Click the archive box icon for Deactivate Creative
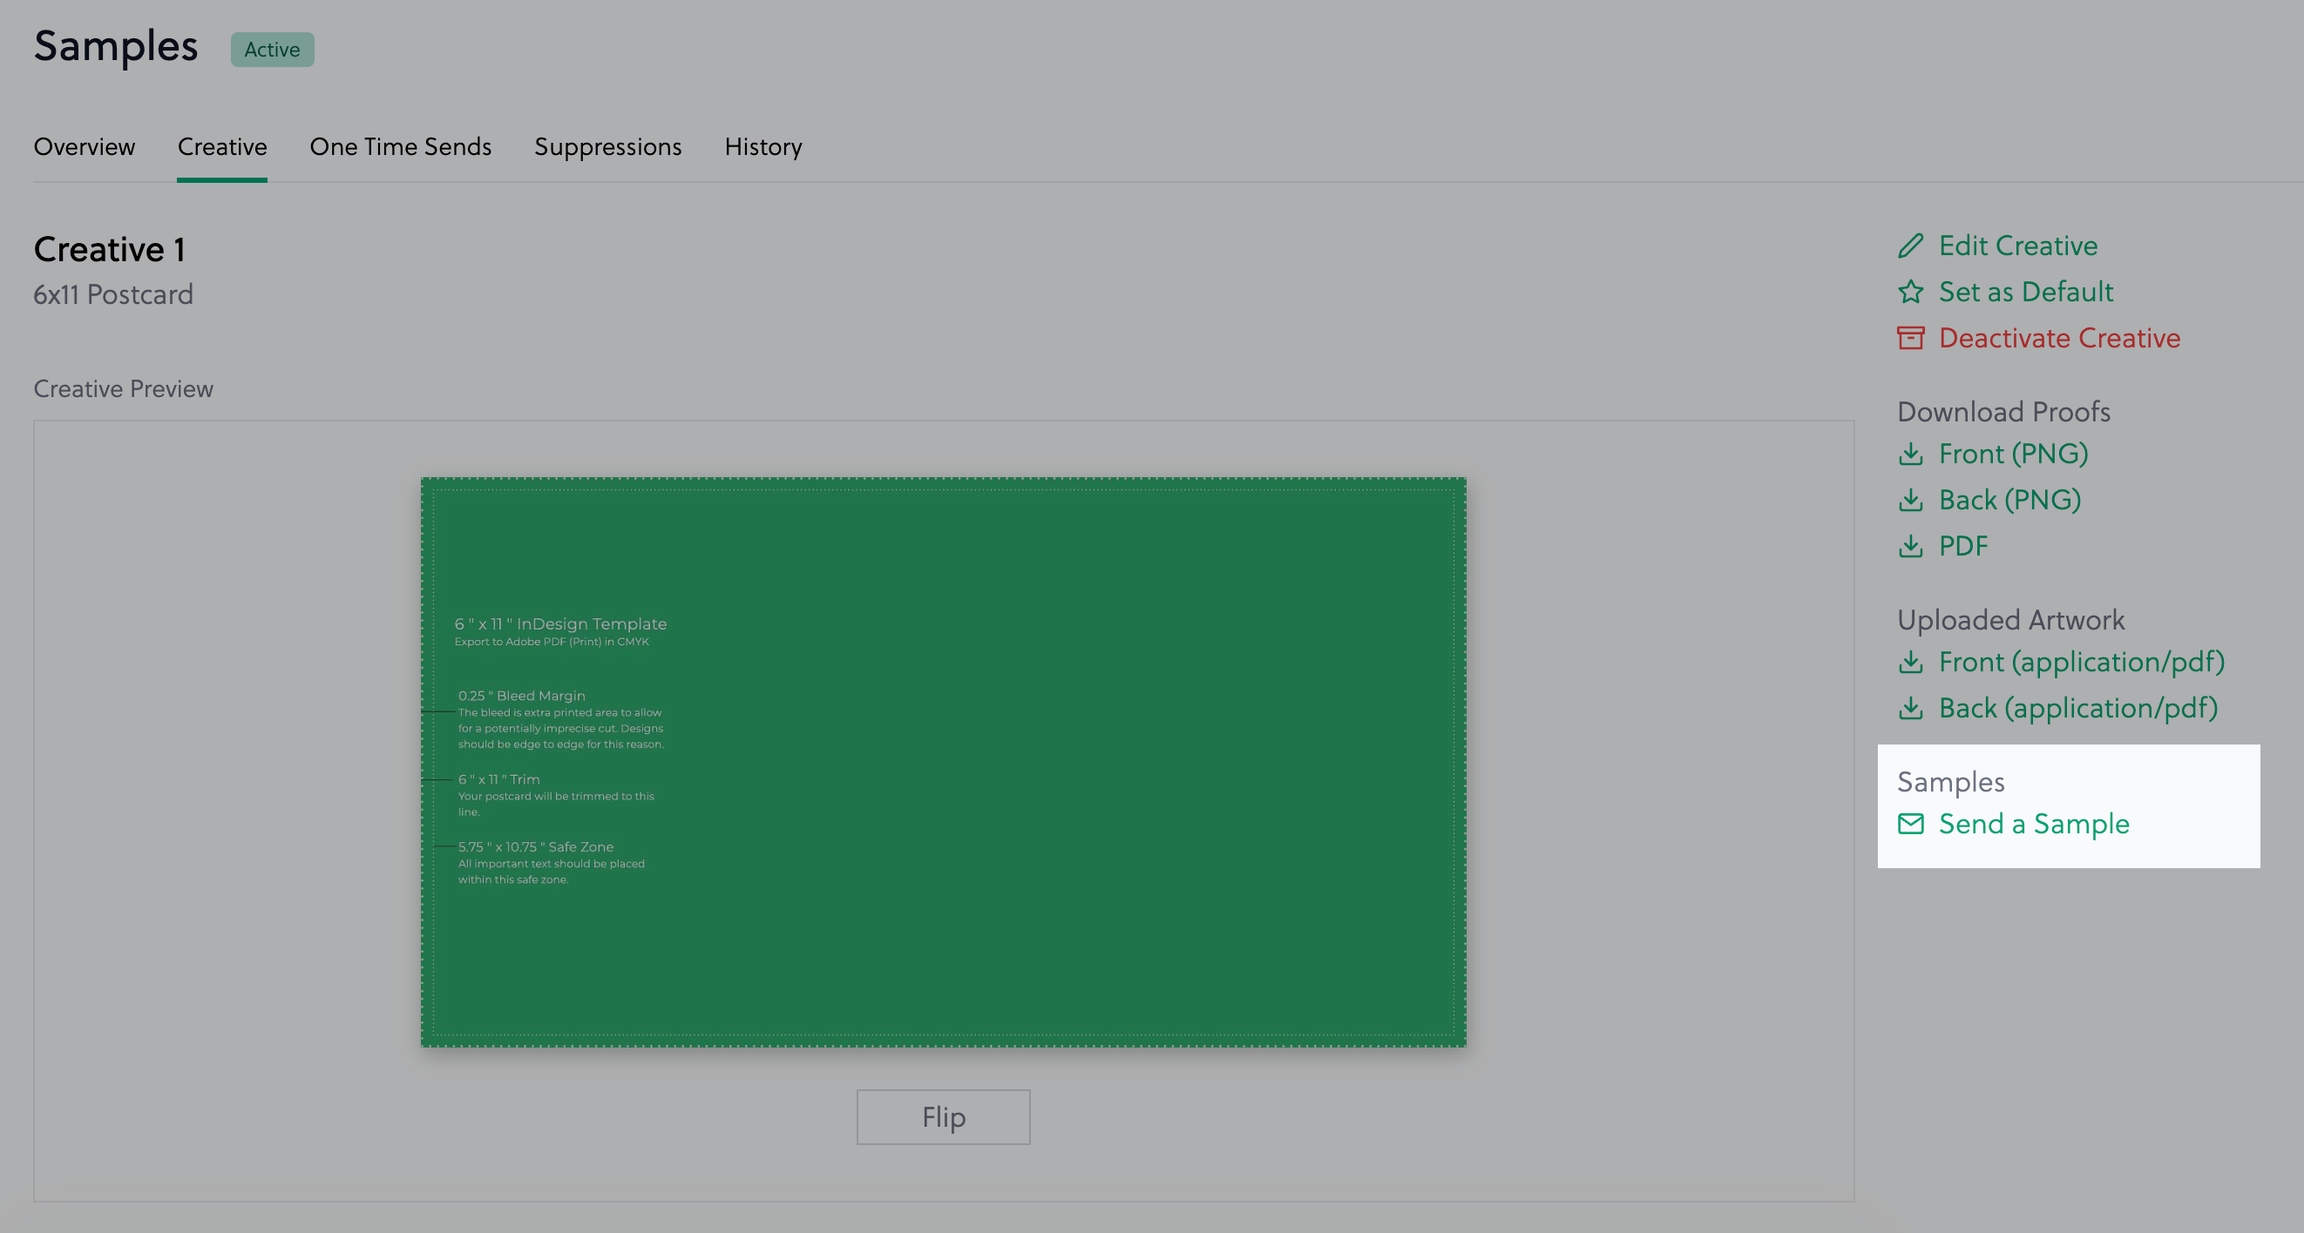Screen dimensions: 2304x1233 [x=1910, y=338]
